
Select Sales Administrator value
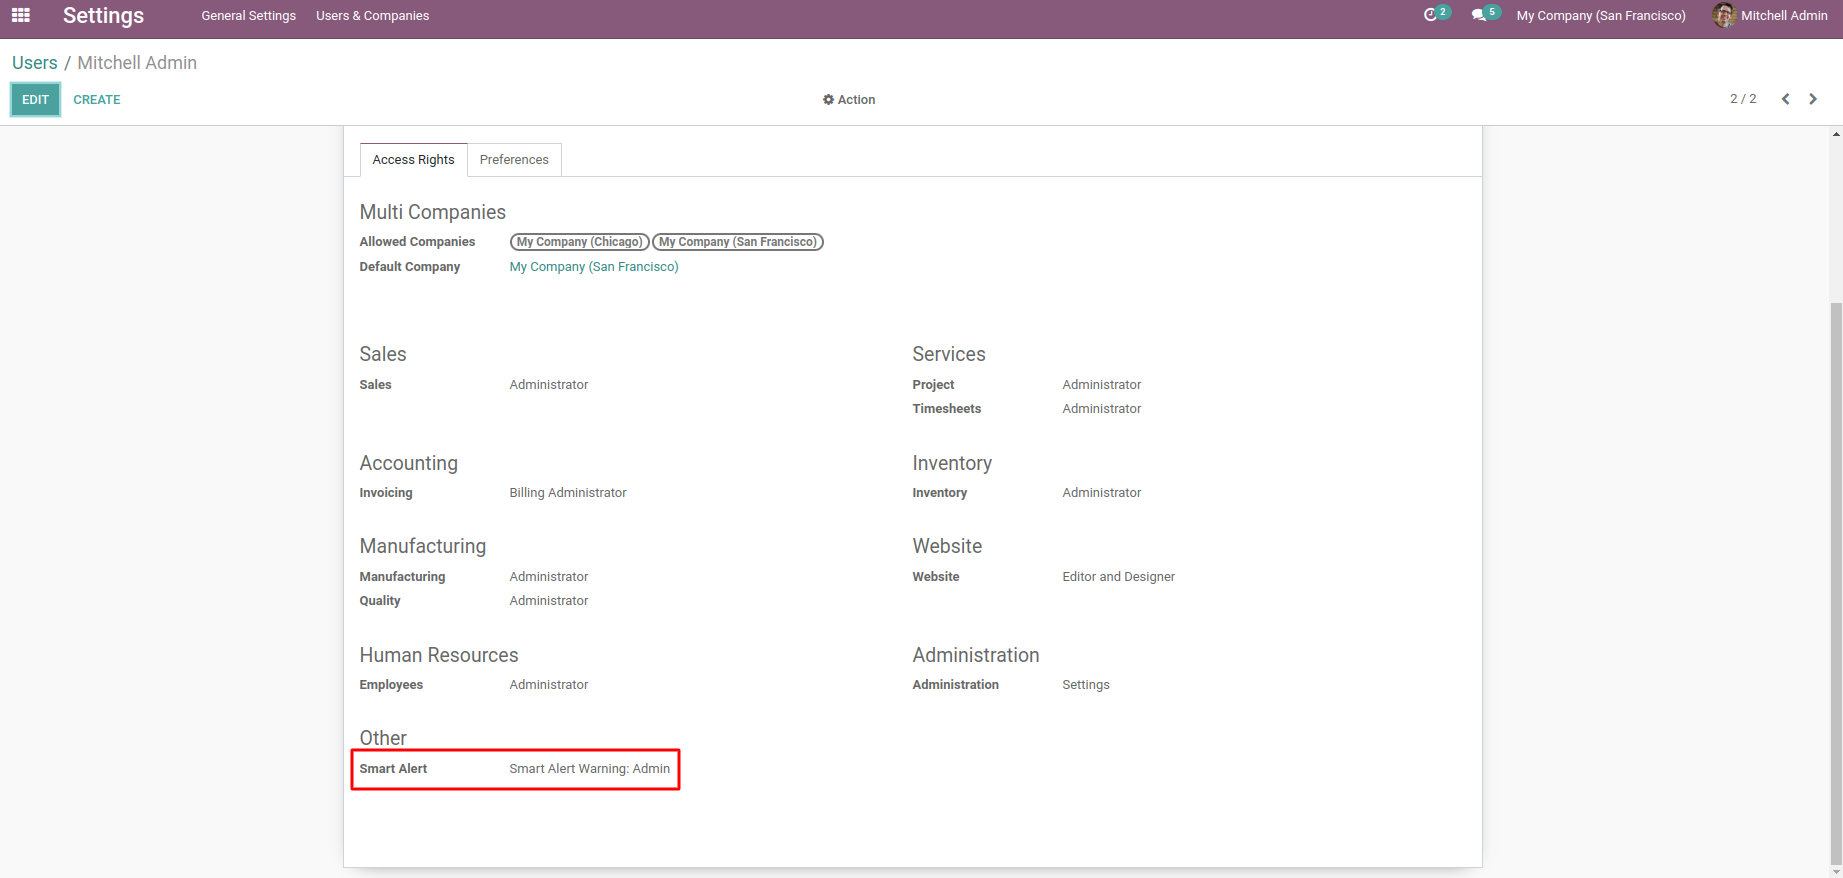(549, 385)
